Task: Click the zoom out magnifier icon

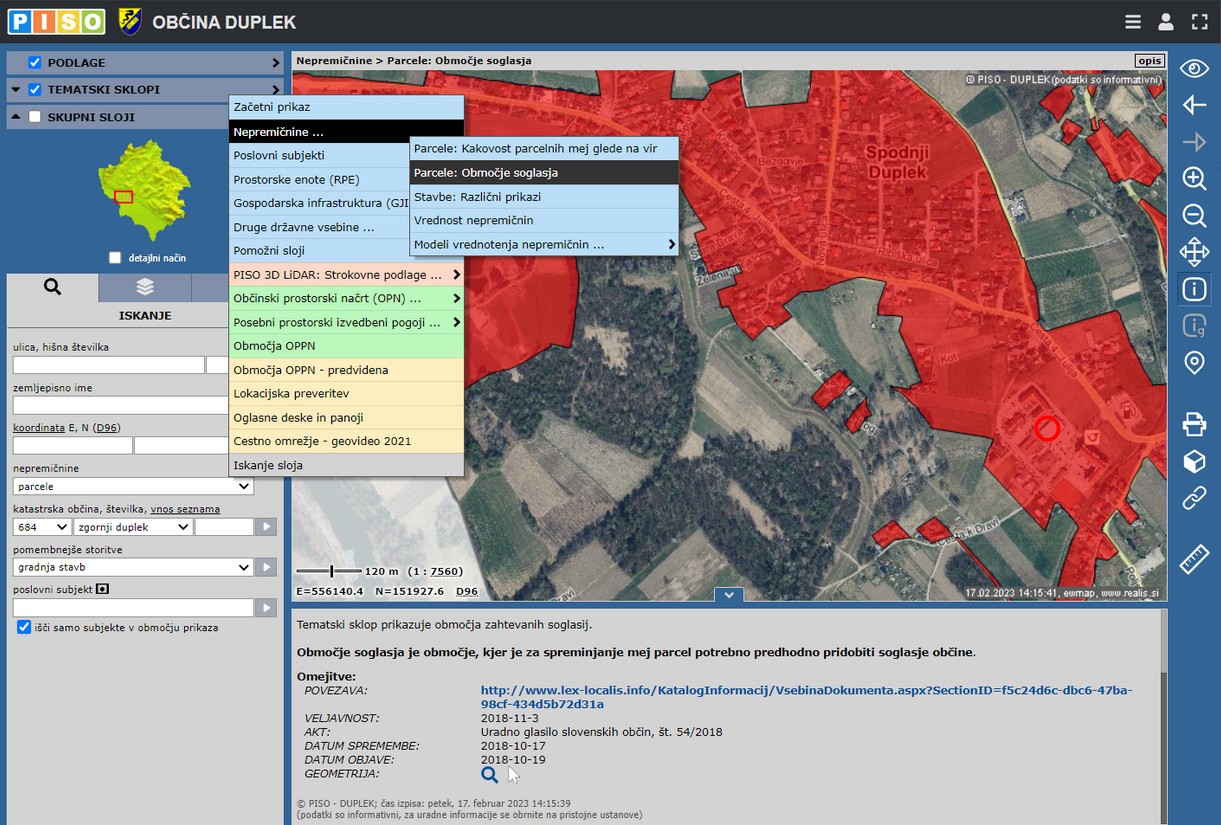Action: click(1194, 215)
